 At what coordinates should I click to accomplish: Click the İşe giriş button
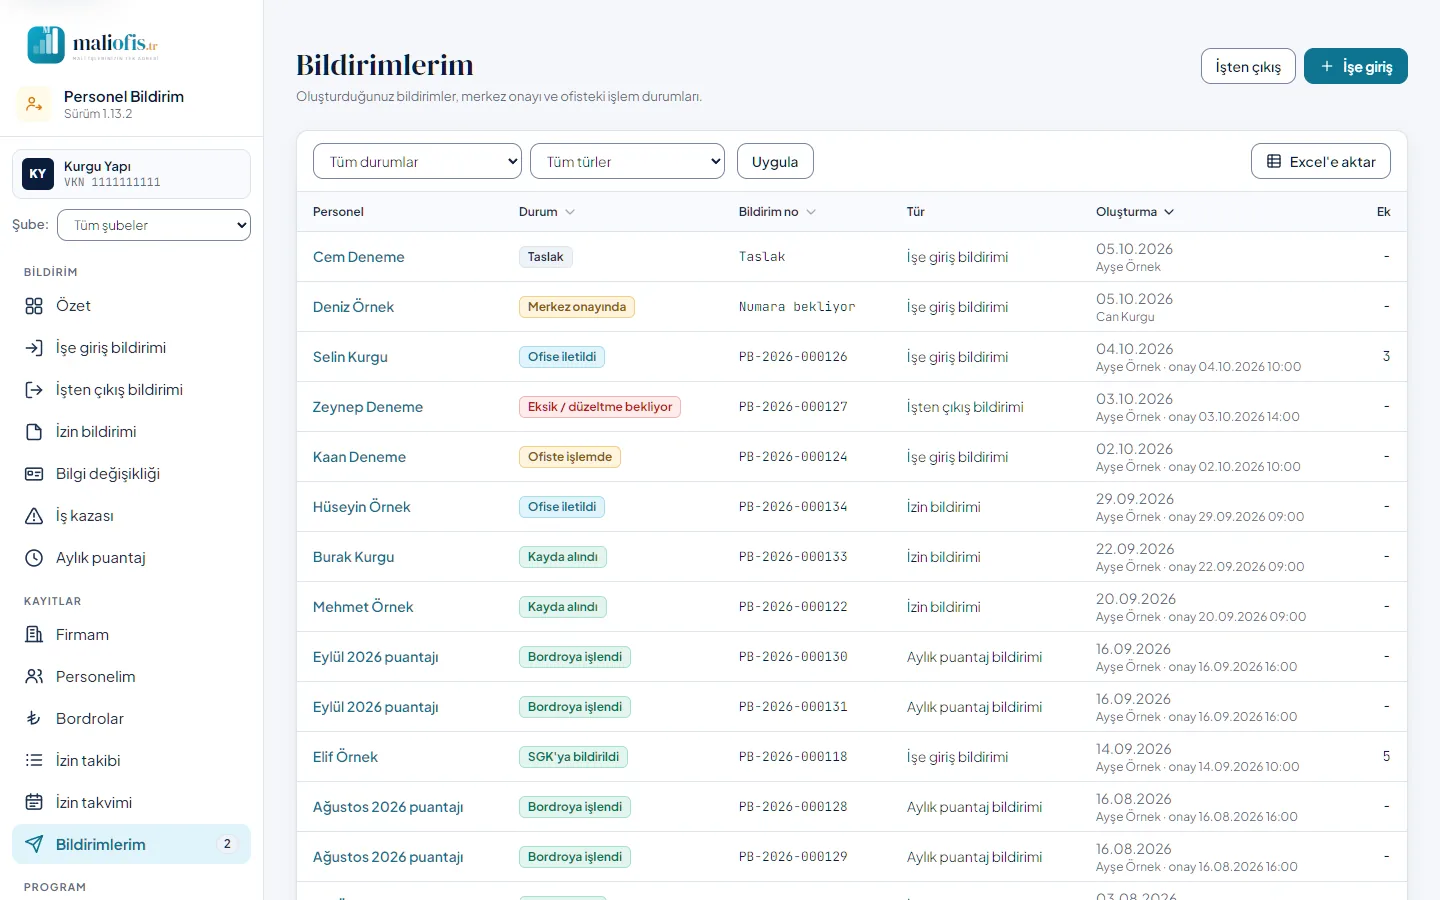(x=1356, y=66)
